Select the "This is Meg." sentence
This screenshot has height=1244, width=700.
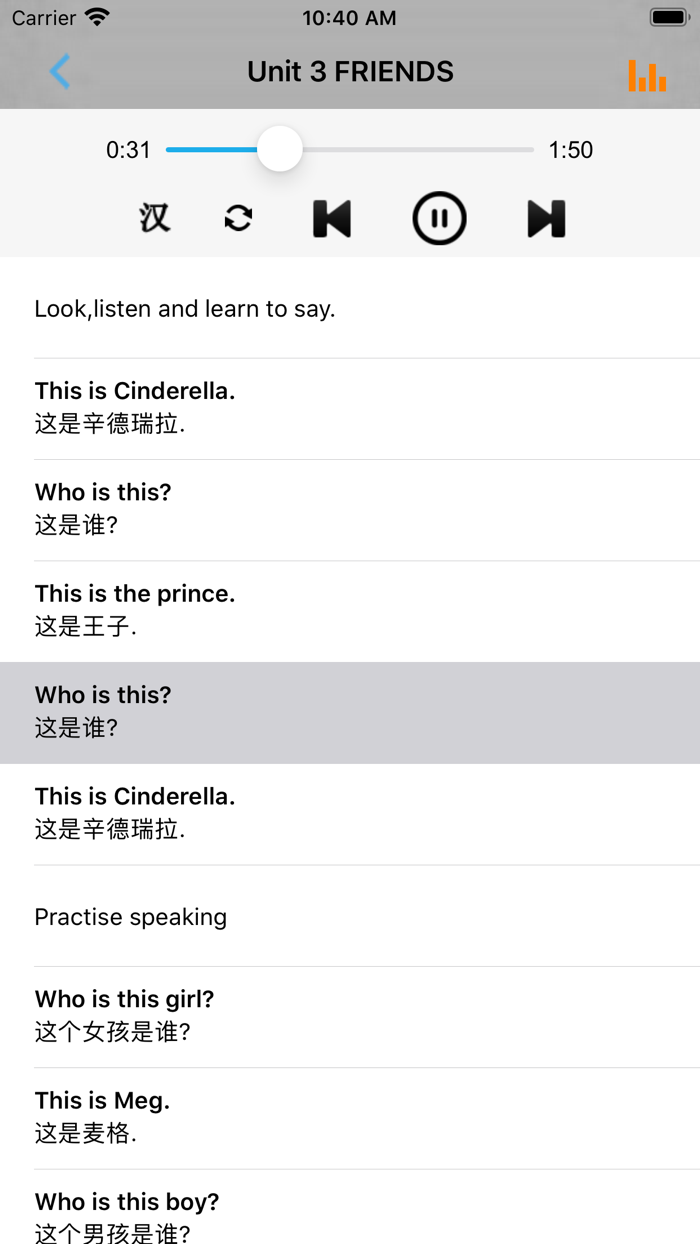[x=350, y=1117]
